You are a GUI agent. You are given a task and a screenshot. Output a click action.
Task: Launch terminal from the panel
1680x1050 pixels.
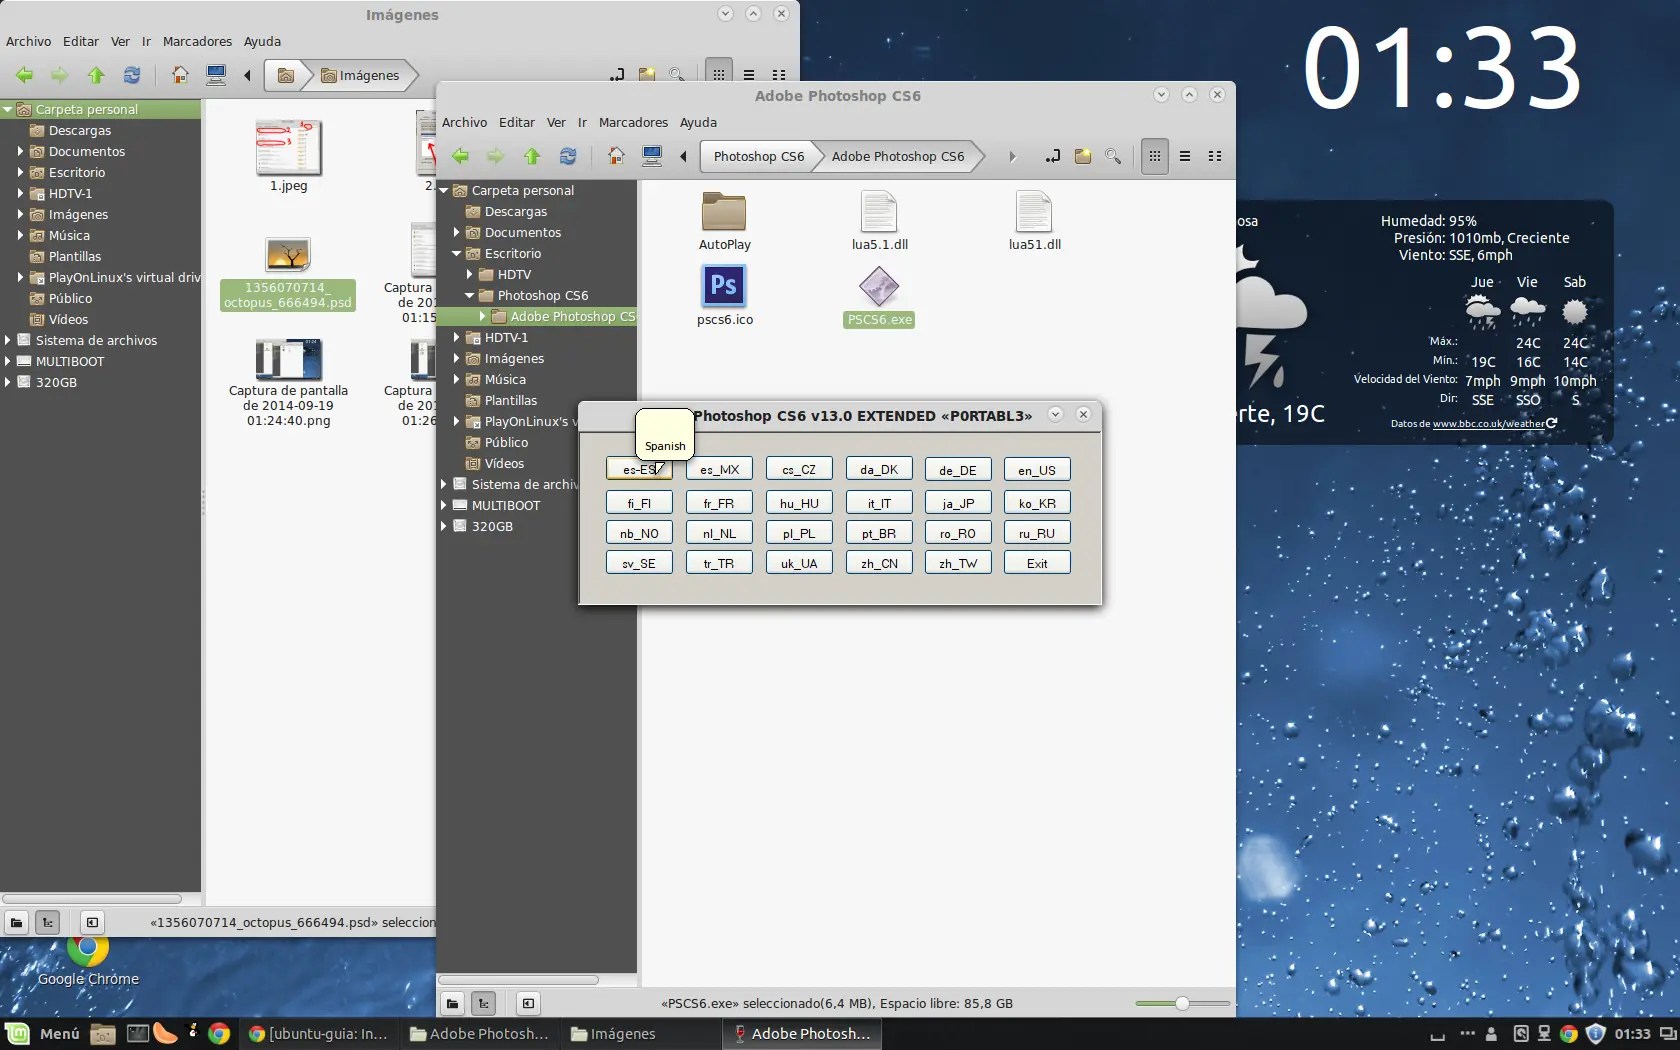(x=138, y=1034)
